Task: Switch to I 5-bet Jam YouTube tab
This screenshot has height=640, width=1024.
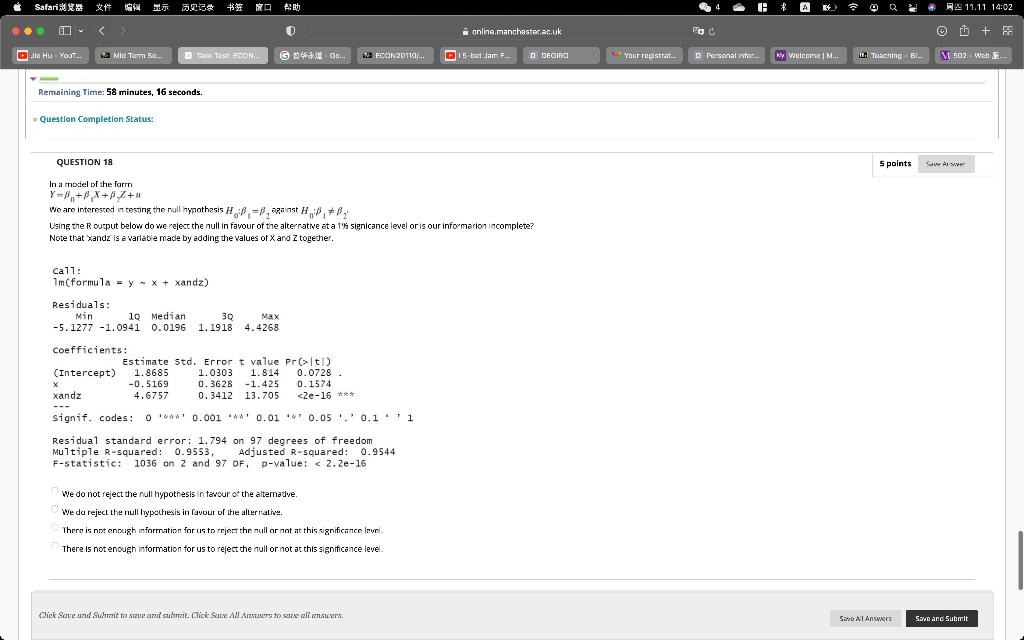Action: coord(478,56)
